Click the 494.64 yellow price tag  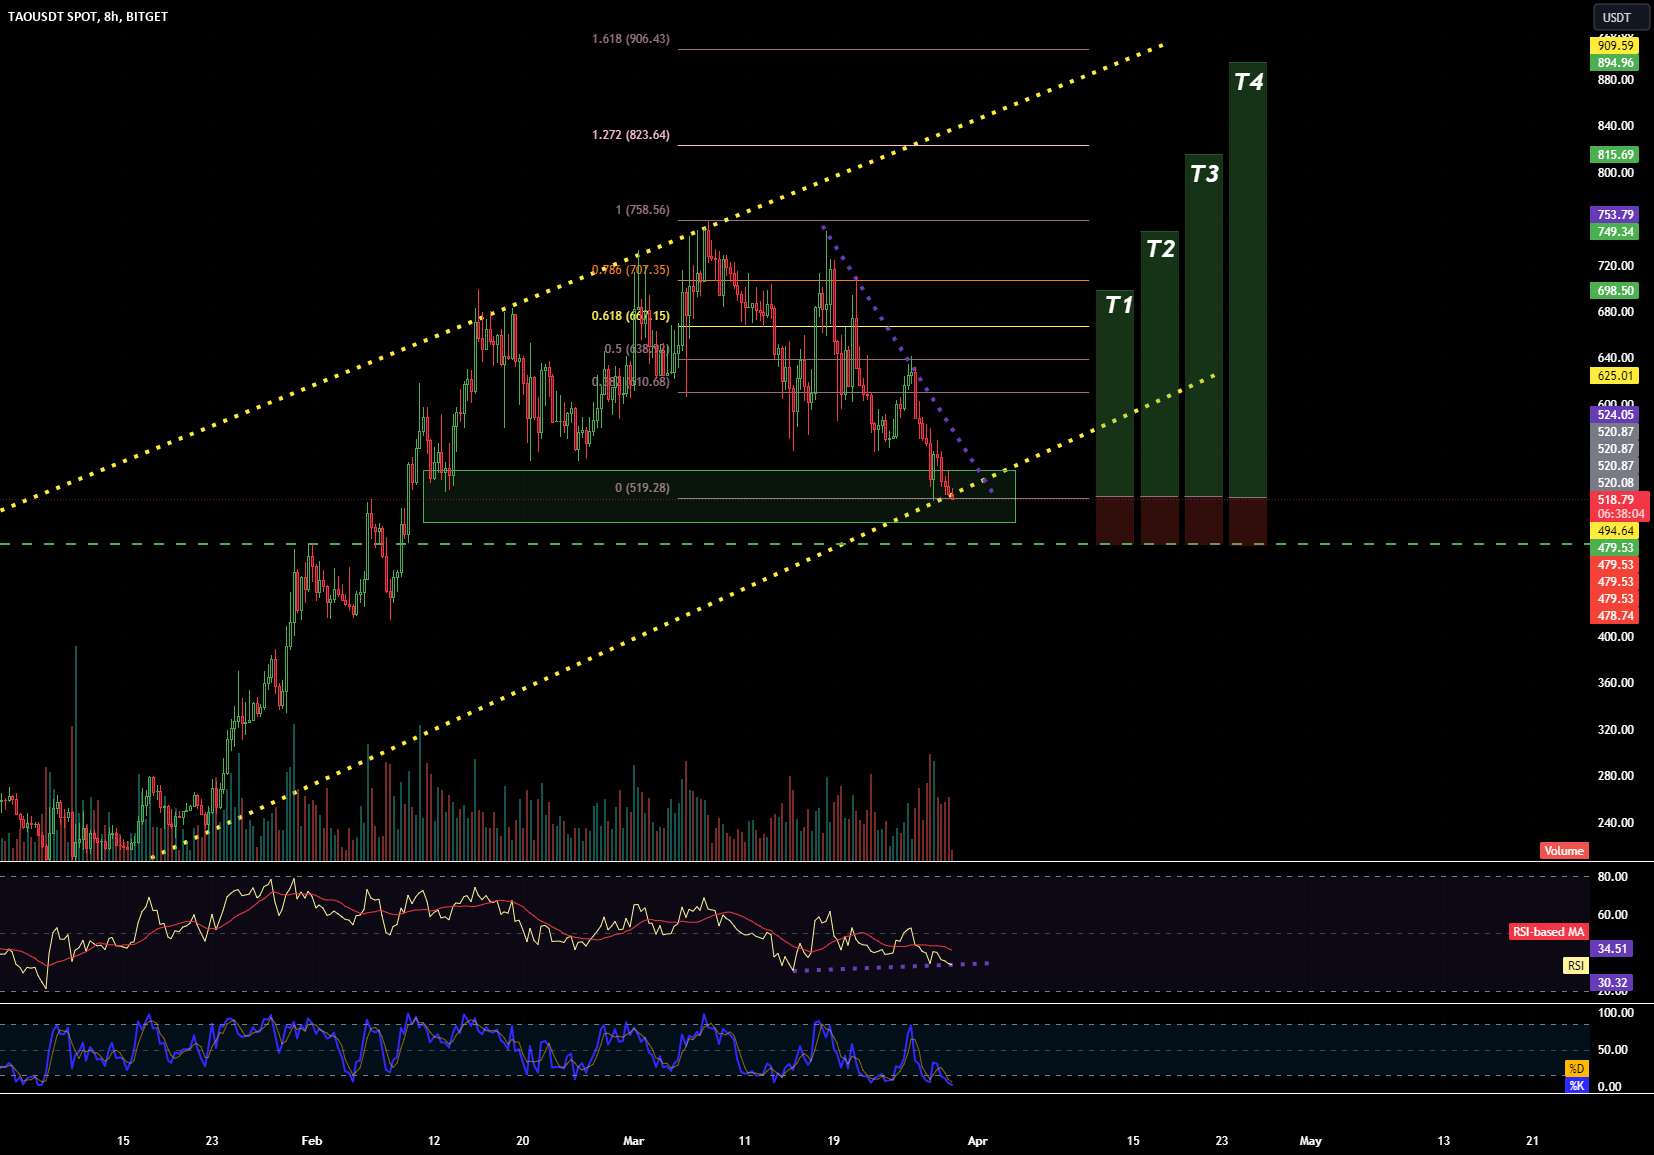coord(1615,531)
